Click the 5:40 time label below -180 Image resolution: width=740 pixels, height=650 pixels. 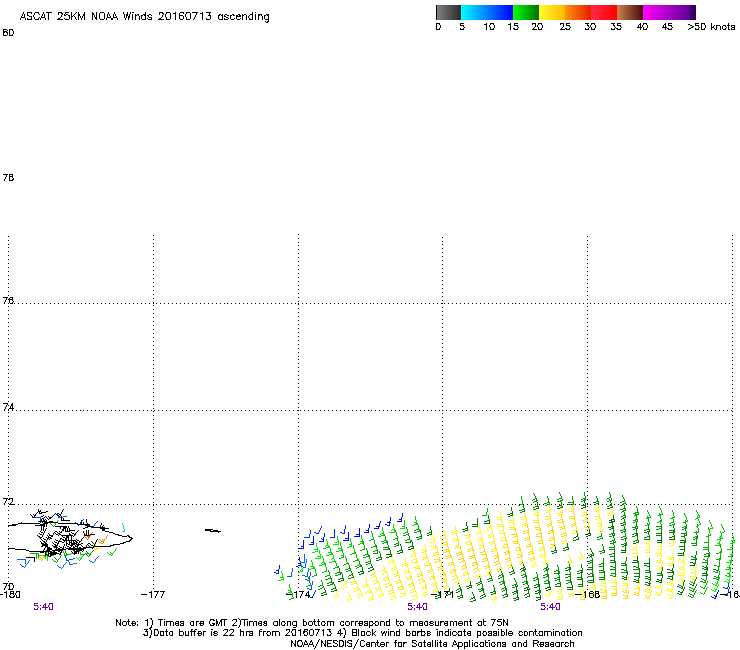click(x=43, y=607)
